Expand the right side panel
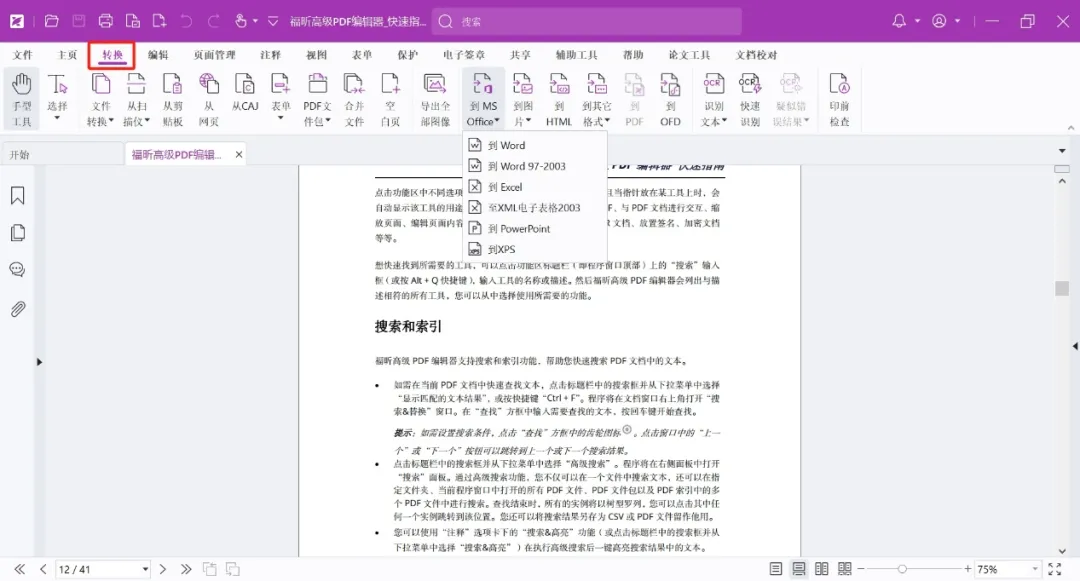This screenshot has height=581, width=1080. point(1074,346)
